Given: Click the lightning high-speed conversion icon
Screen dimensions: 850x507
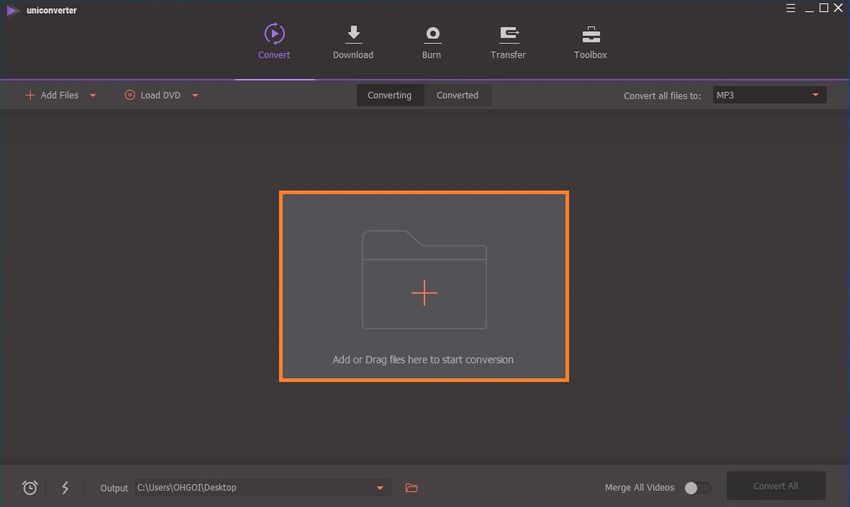Looking at the screenshot, I should pos(66,487).
